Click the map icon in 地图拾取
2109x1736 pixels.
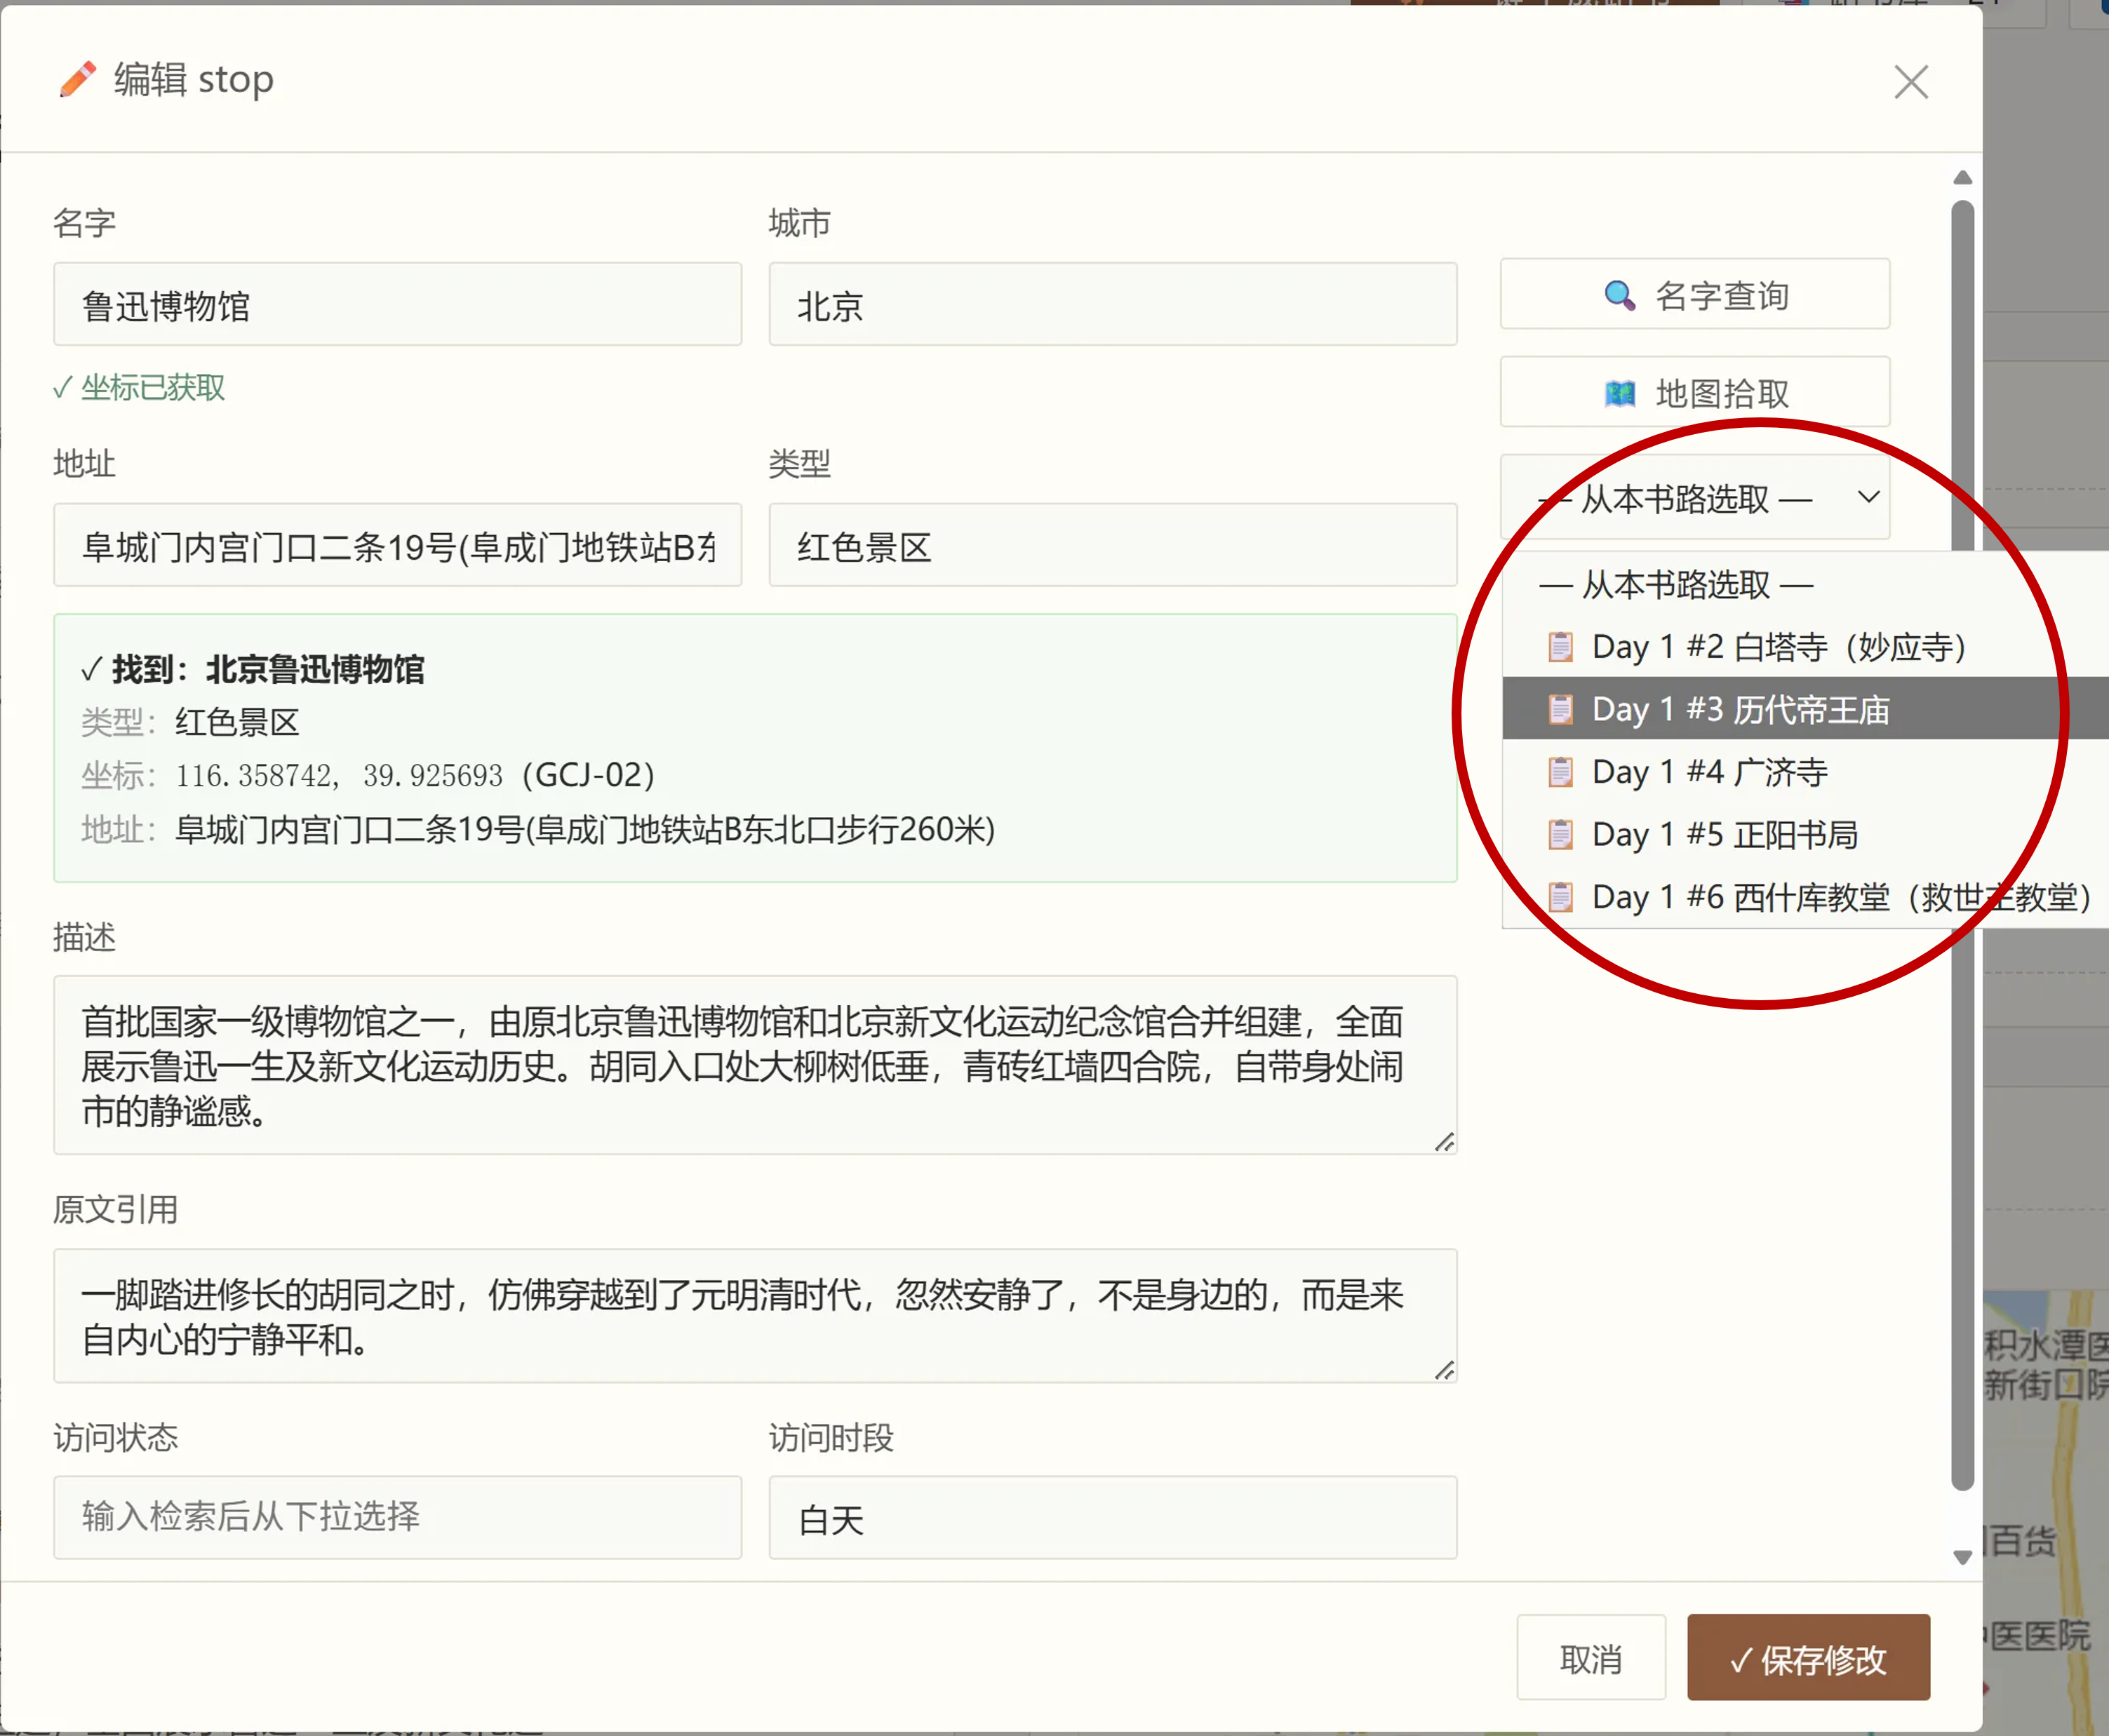pyautogui.click(x=1619, y=393)
